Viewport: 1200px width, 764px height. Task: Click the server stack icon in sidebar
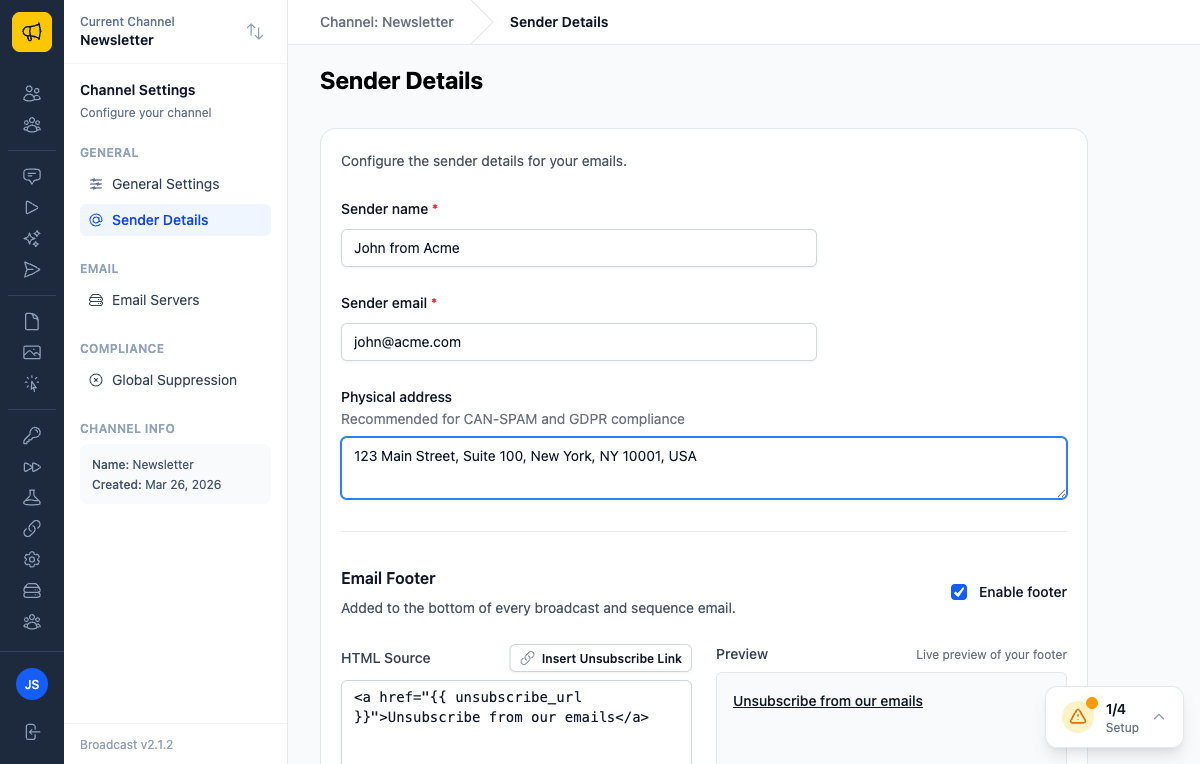(x=32, y=591)
